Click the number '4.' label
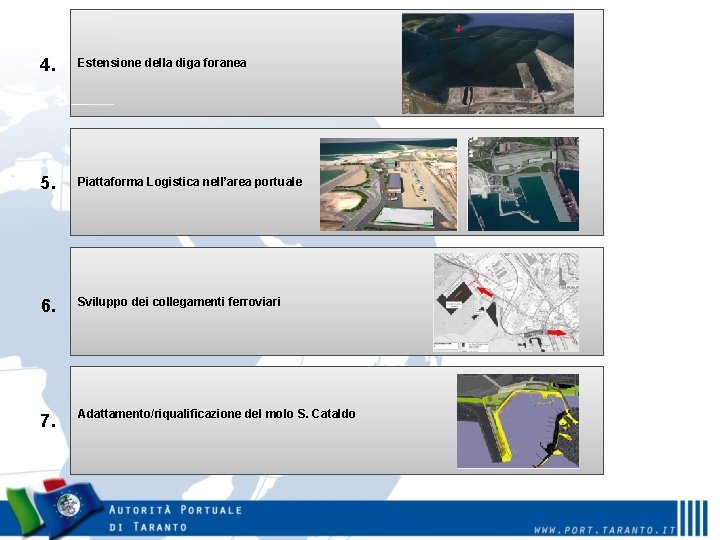 pos(48,65)
